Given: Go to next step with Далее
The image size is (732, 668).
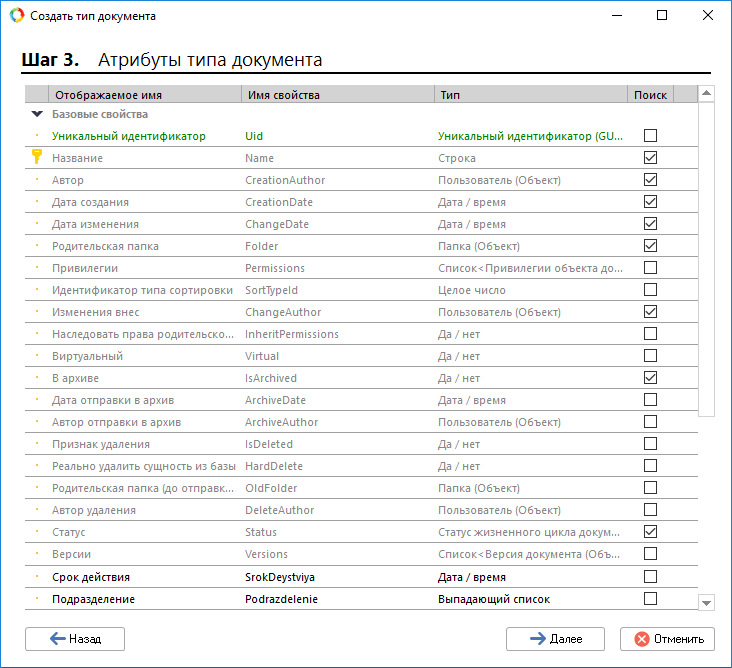Looking at the screenshot, I should coord(556,639).
